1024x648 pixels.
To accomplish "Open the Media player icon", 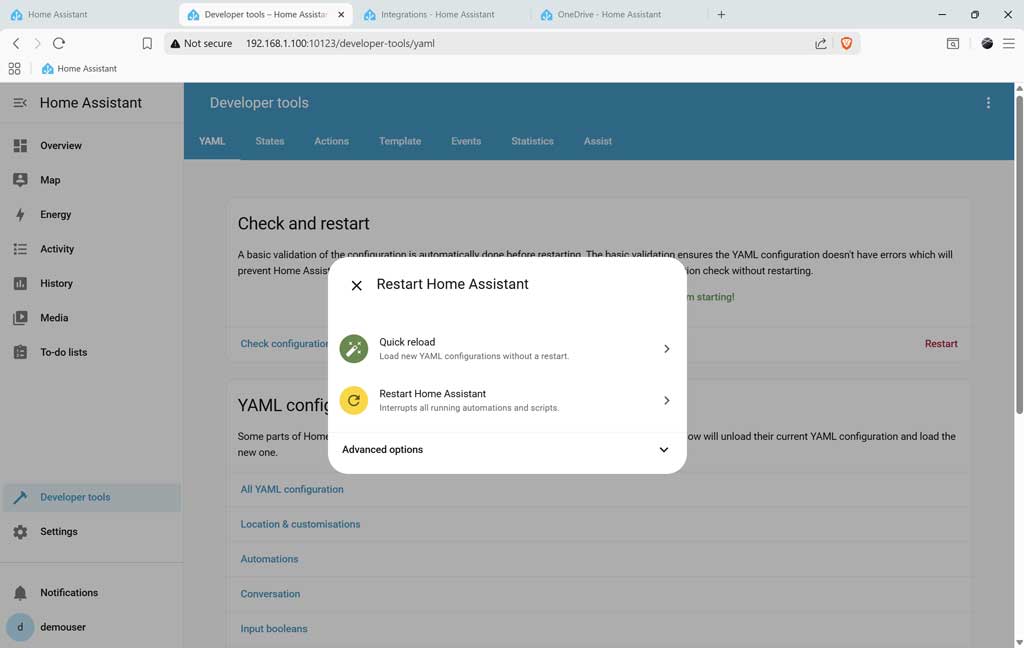I will pyautogui.click(x=20, y=317).
